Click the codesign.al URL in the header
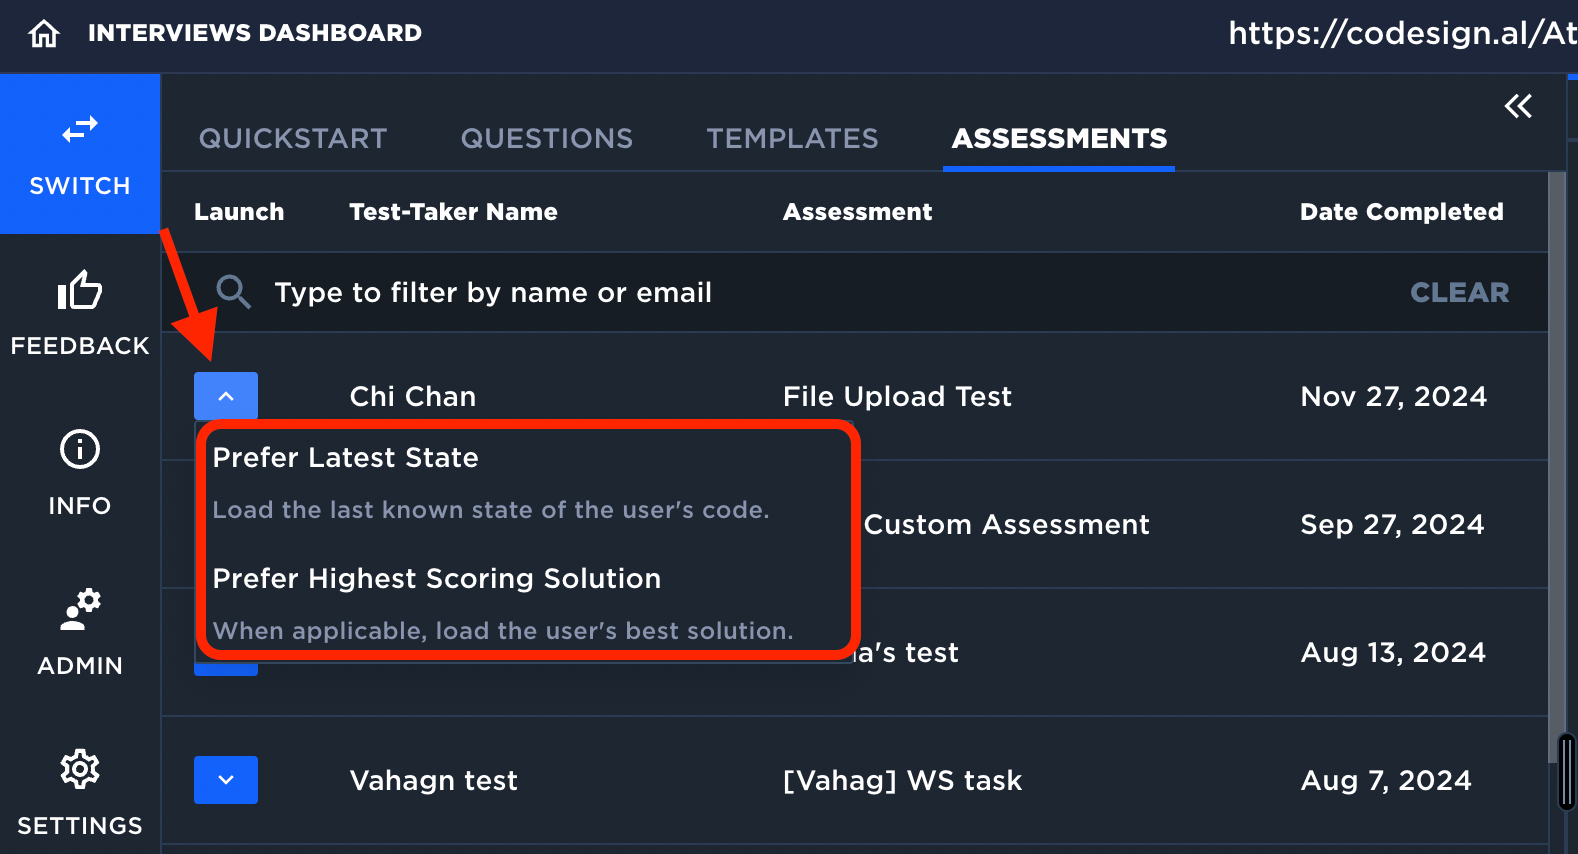This screenshot has width=1578, height=854. coord(1400,33)
